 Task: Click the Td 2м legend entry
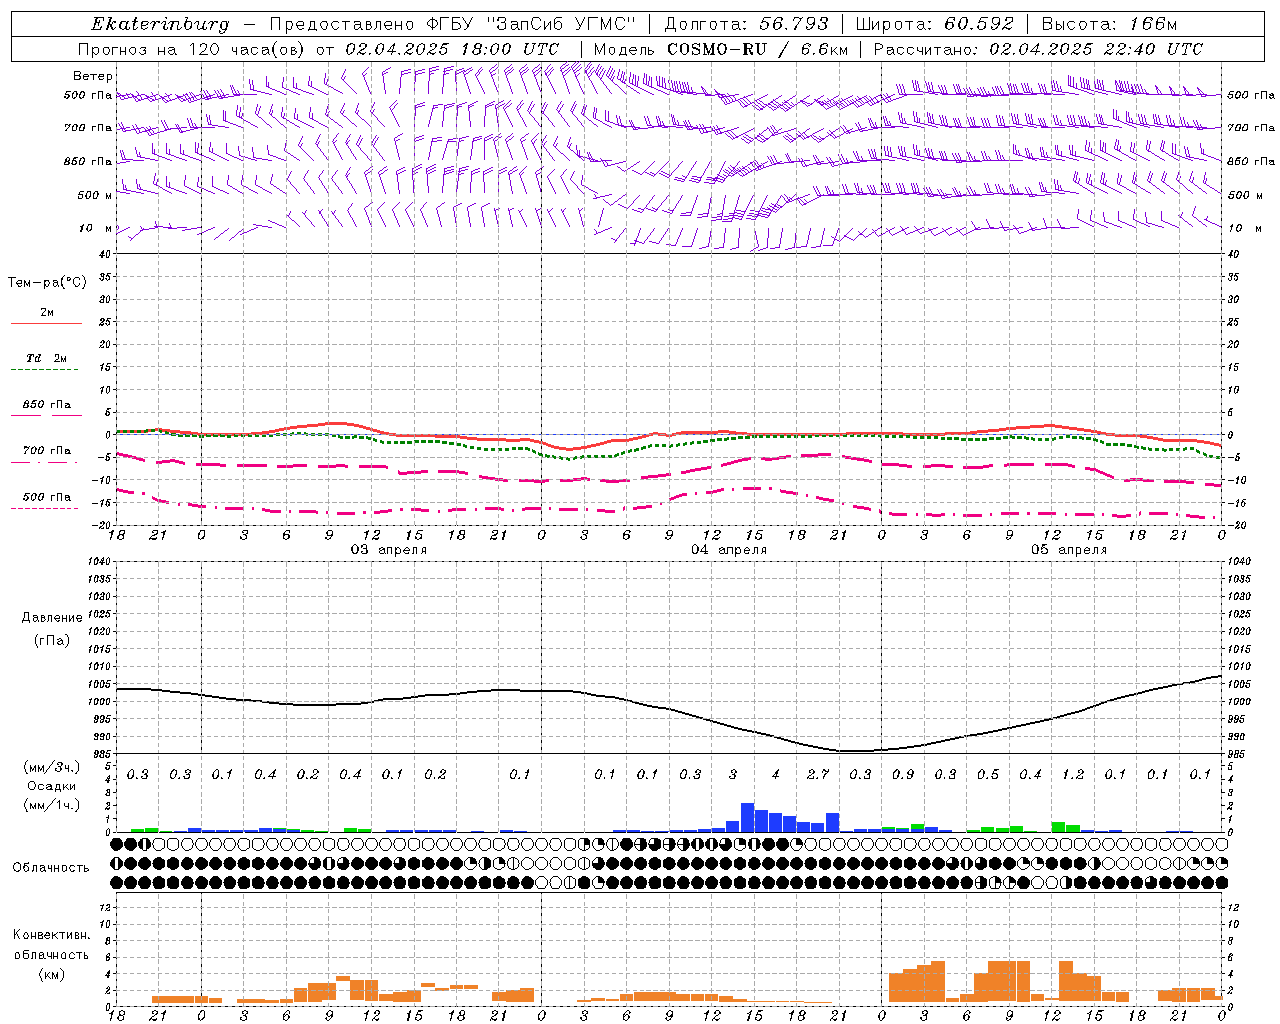[47, 358]
